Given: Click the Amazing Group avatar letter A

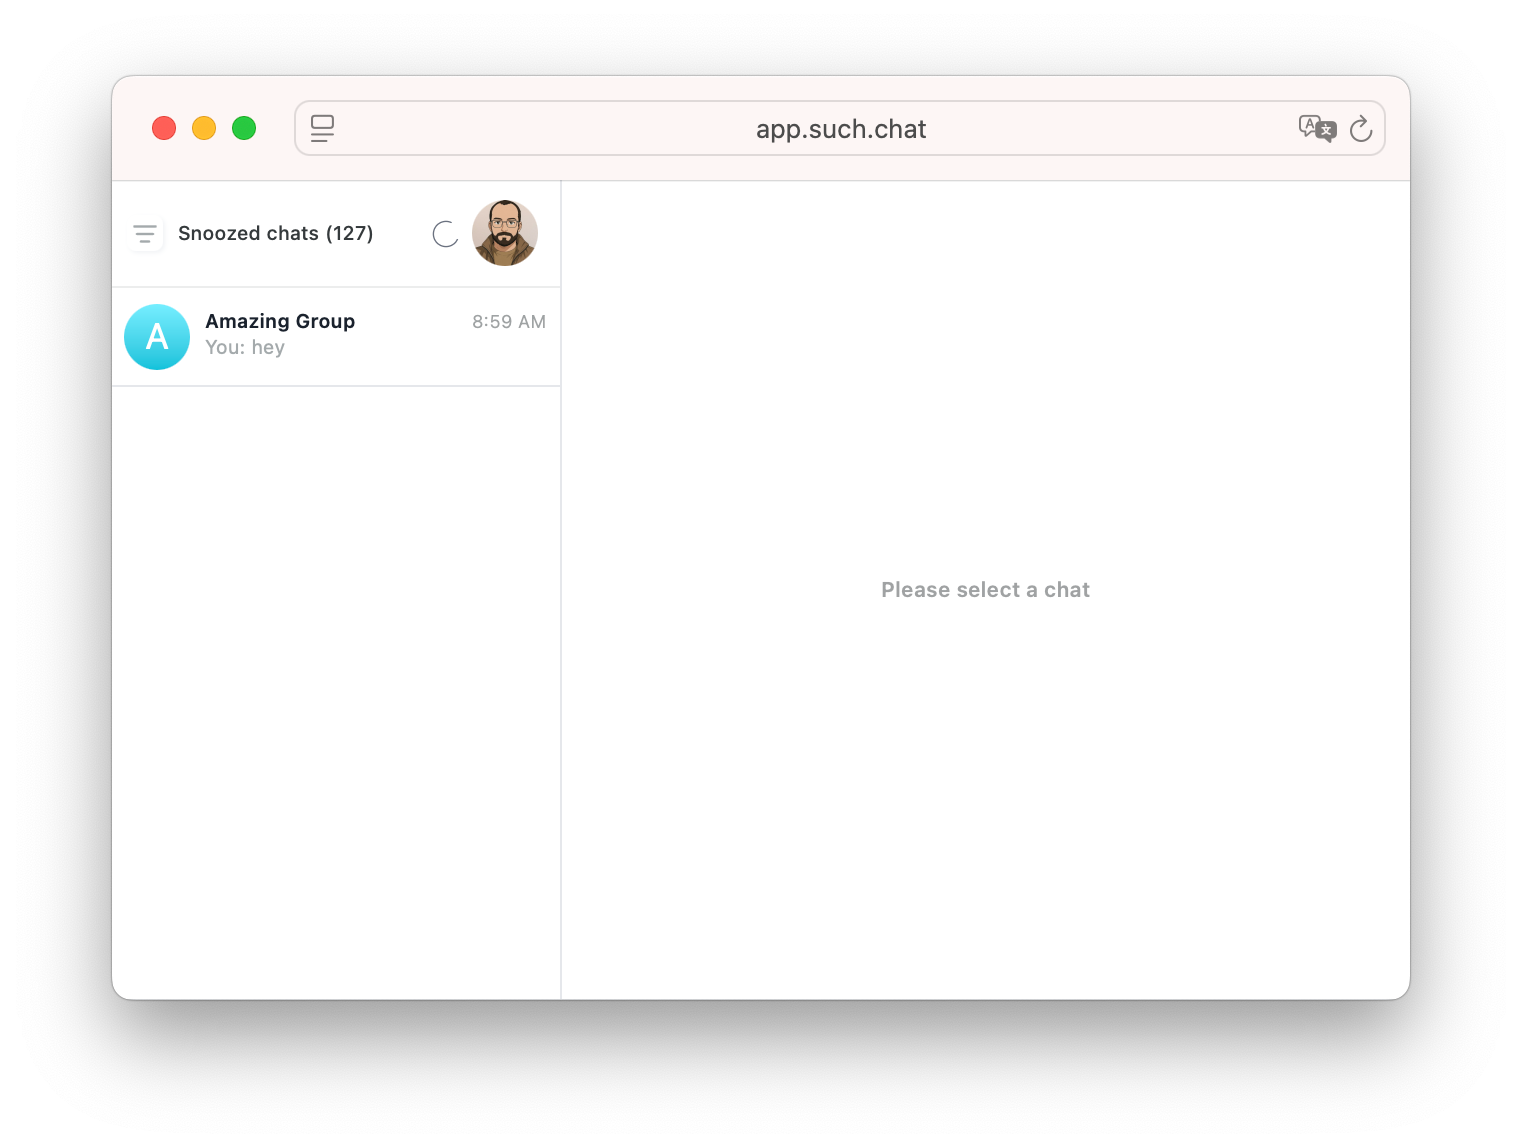Looking at the screenshot, I should tap(157, 337).
